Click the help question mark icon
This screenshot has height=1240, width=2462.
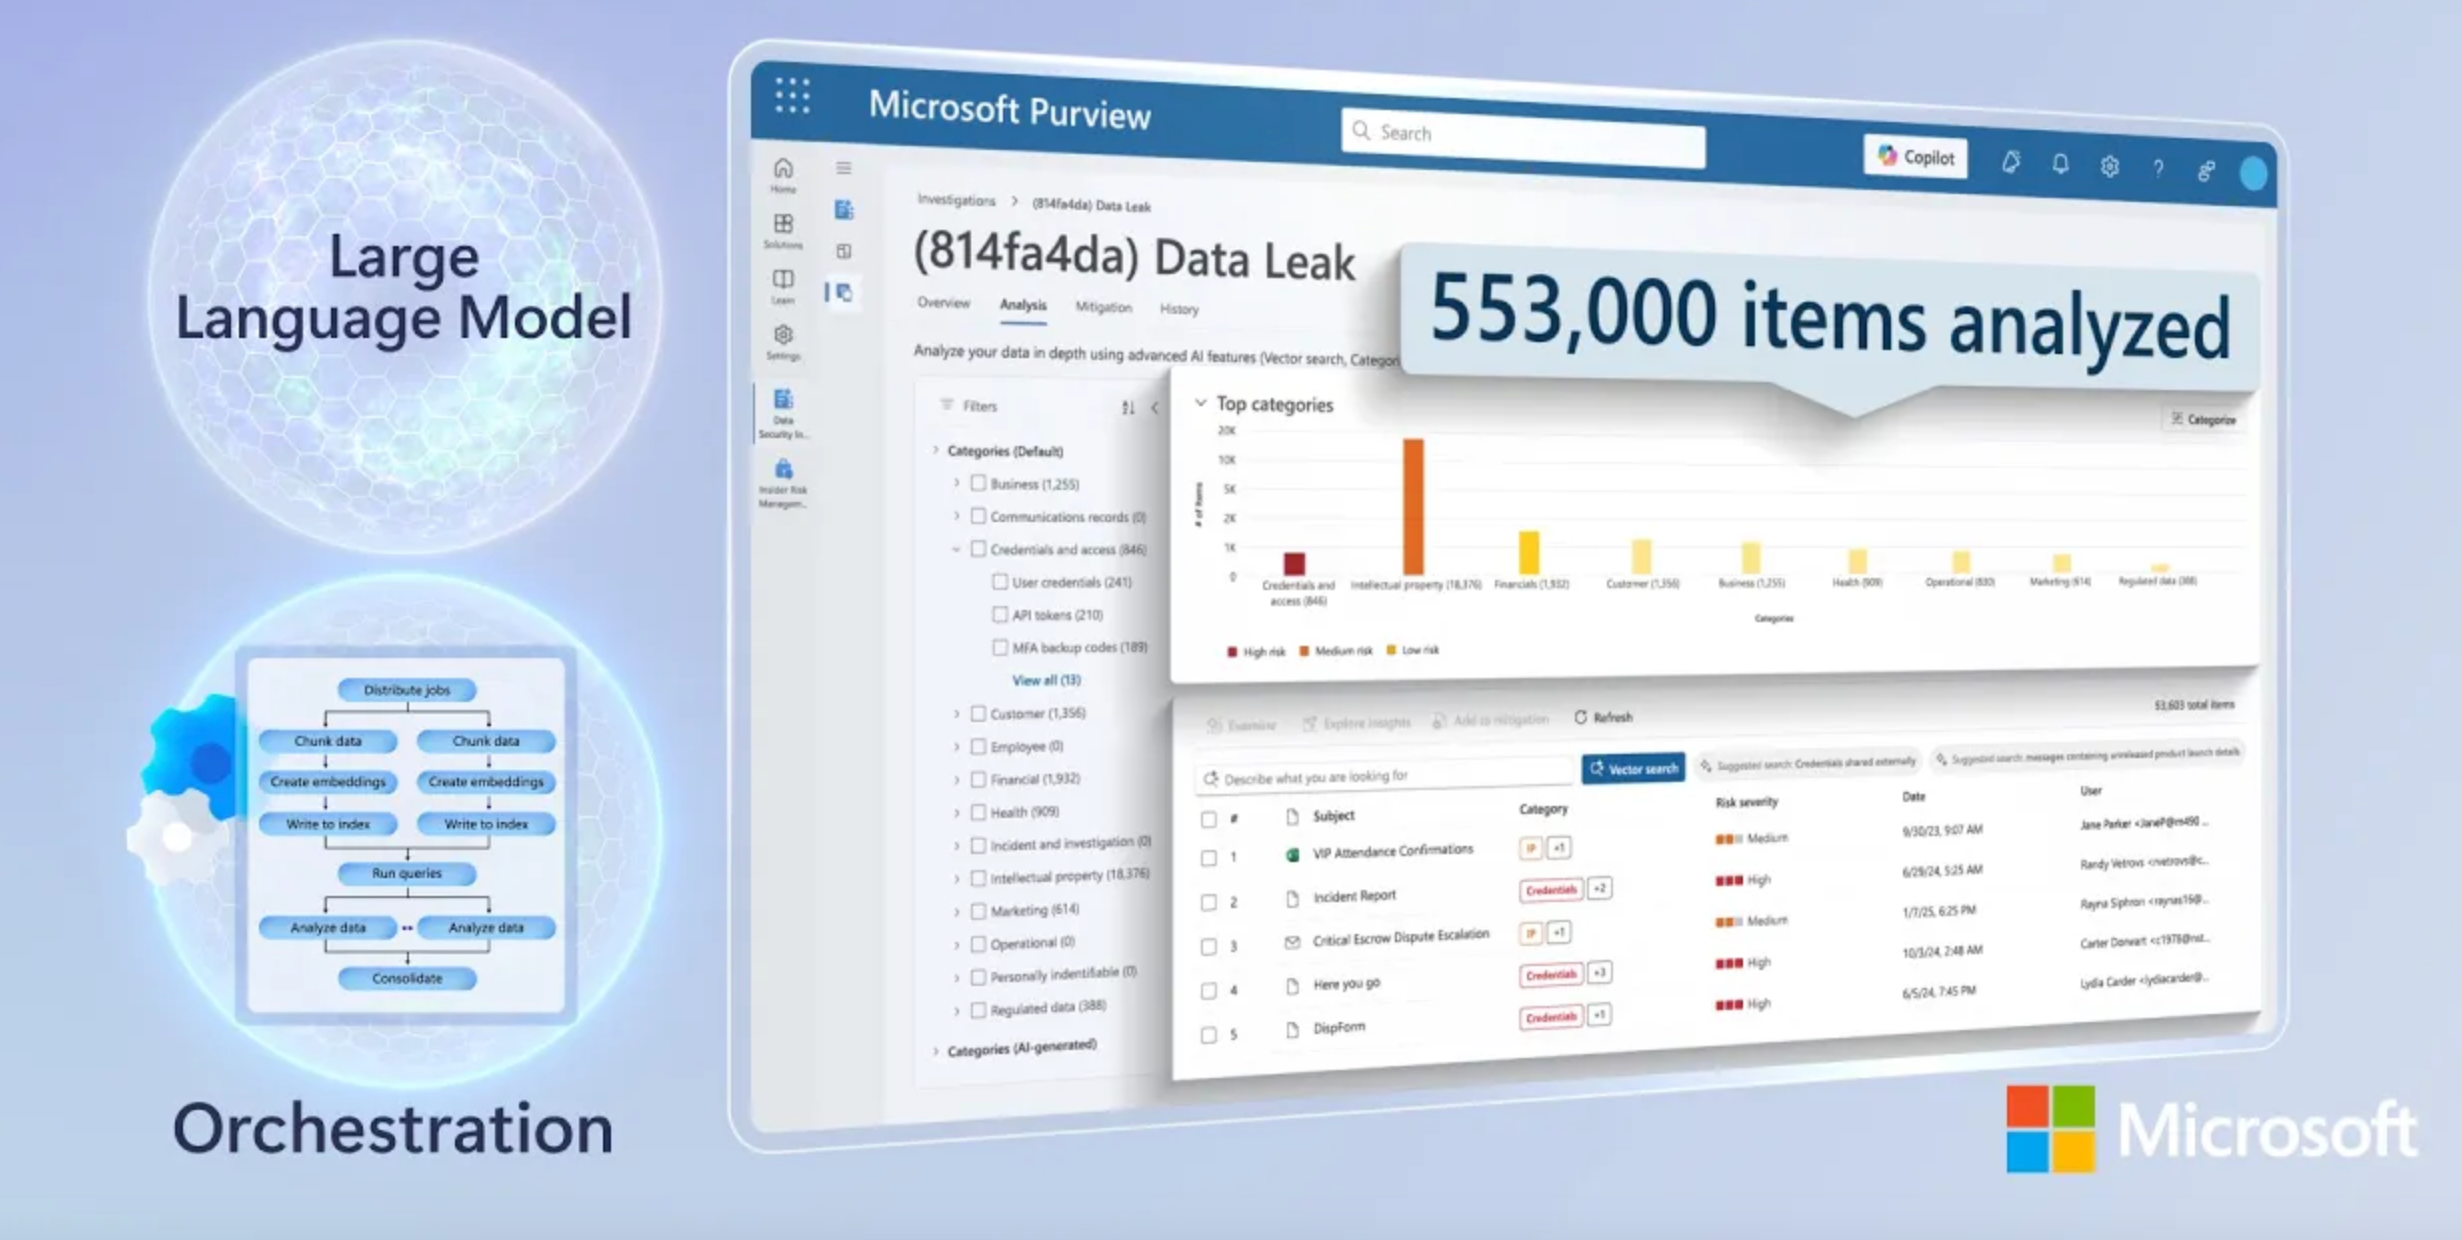coord(2157,169)
